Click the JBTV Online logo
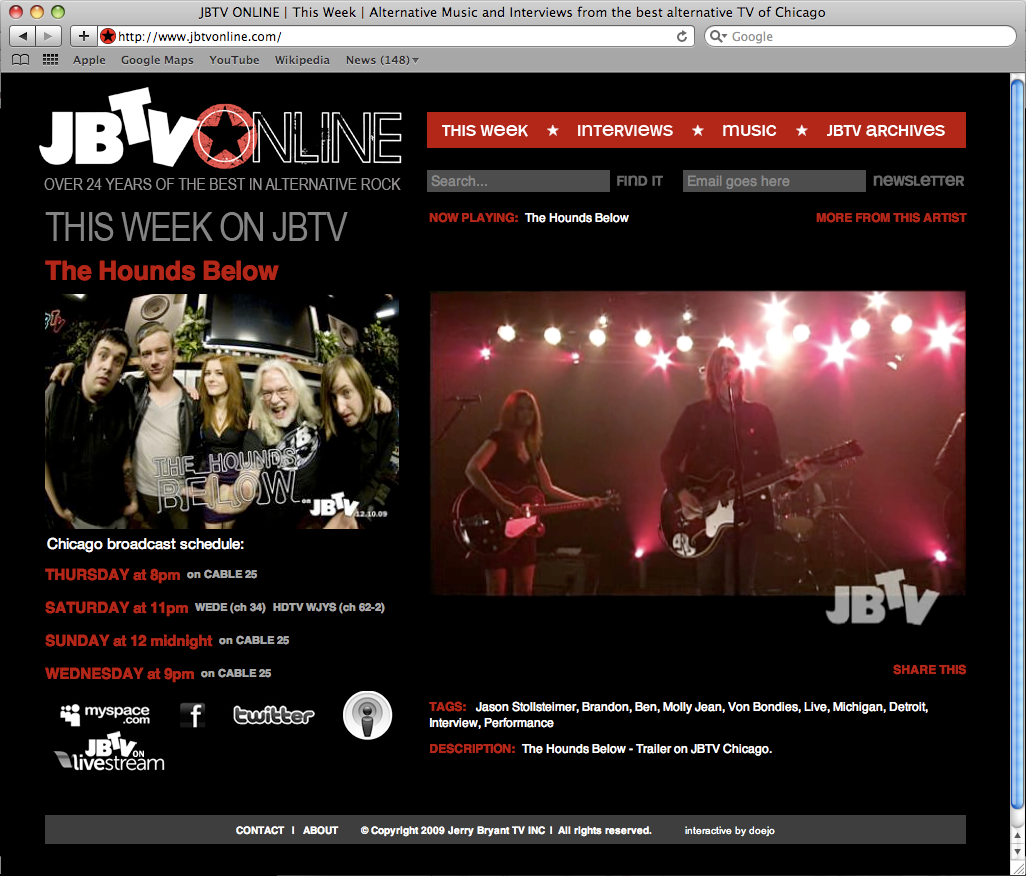 [221, 130]
